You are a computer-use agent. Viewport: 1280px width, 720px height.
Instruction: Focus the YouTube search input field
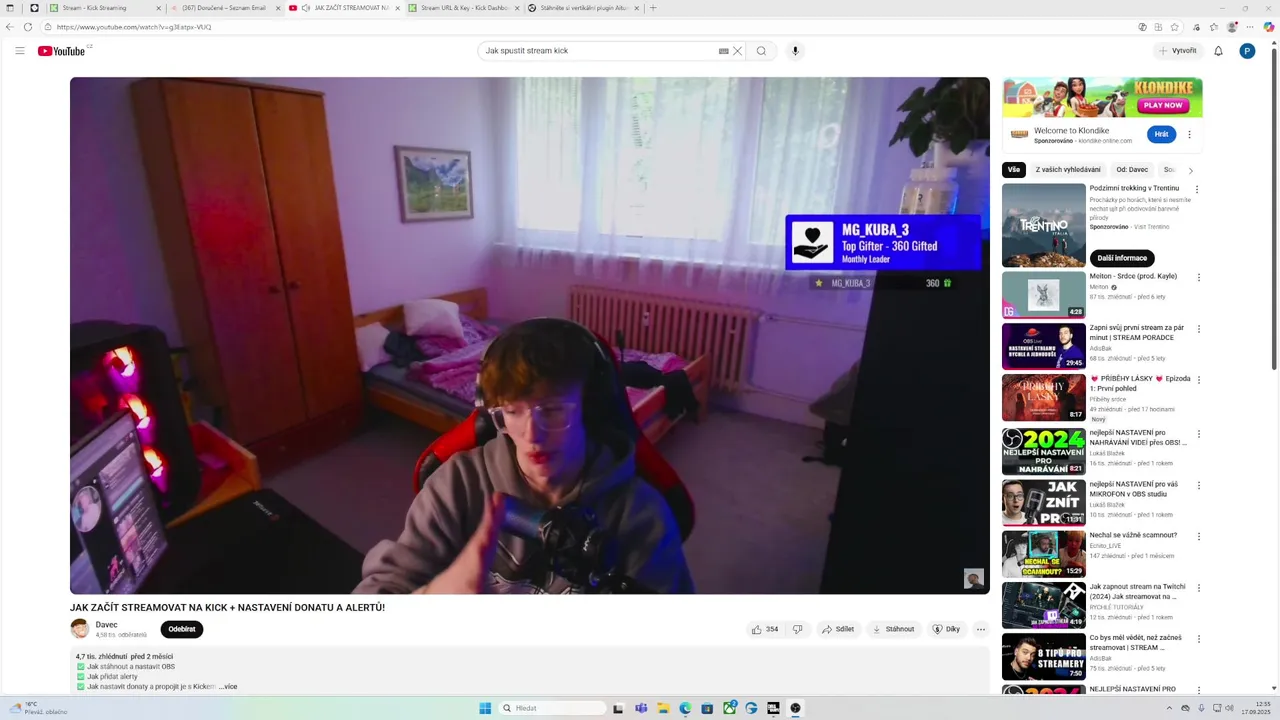(x=598, y=51)
